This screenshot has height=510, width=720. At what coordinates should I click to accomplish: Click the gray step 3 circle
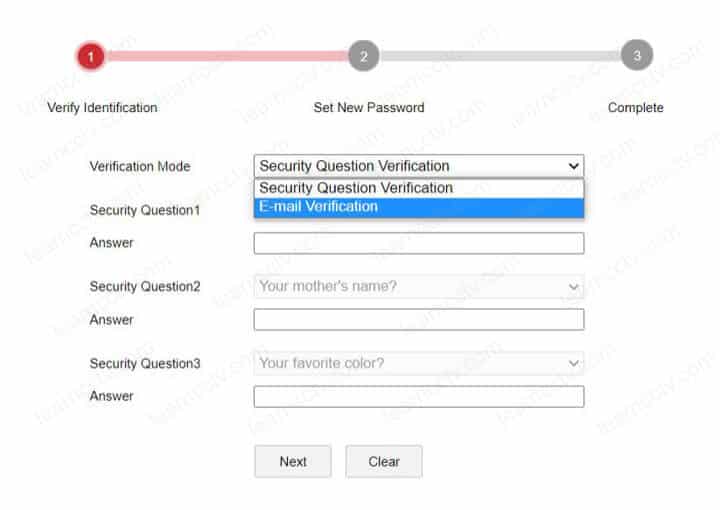(636, 56)
